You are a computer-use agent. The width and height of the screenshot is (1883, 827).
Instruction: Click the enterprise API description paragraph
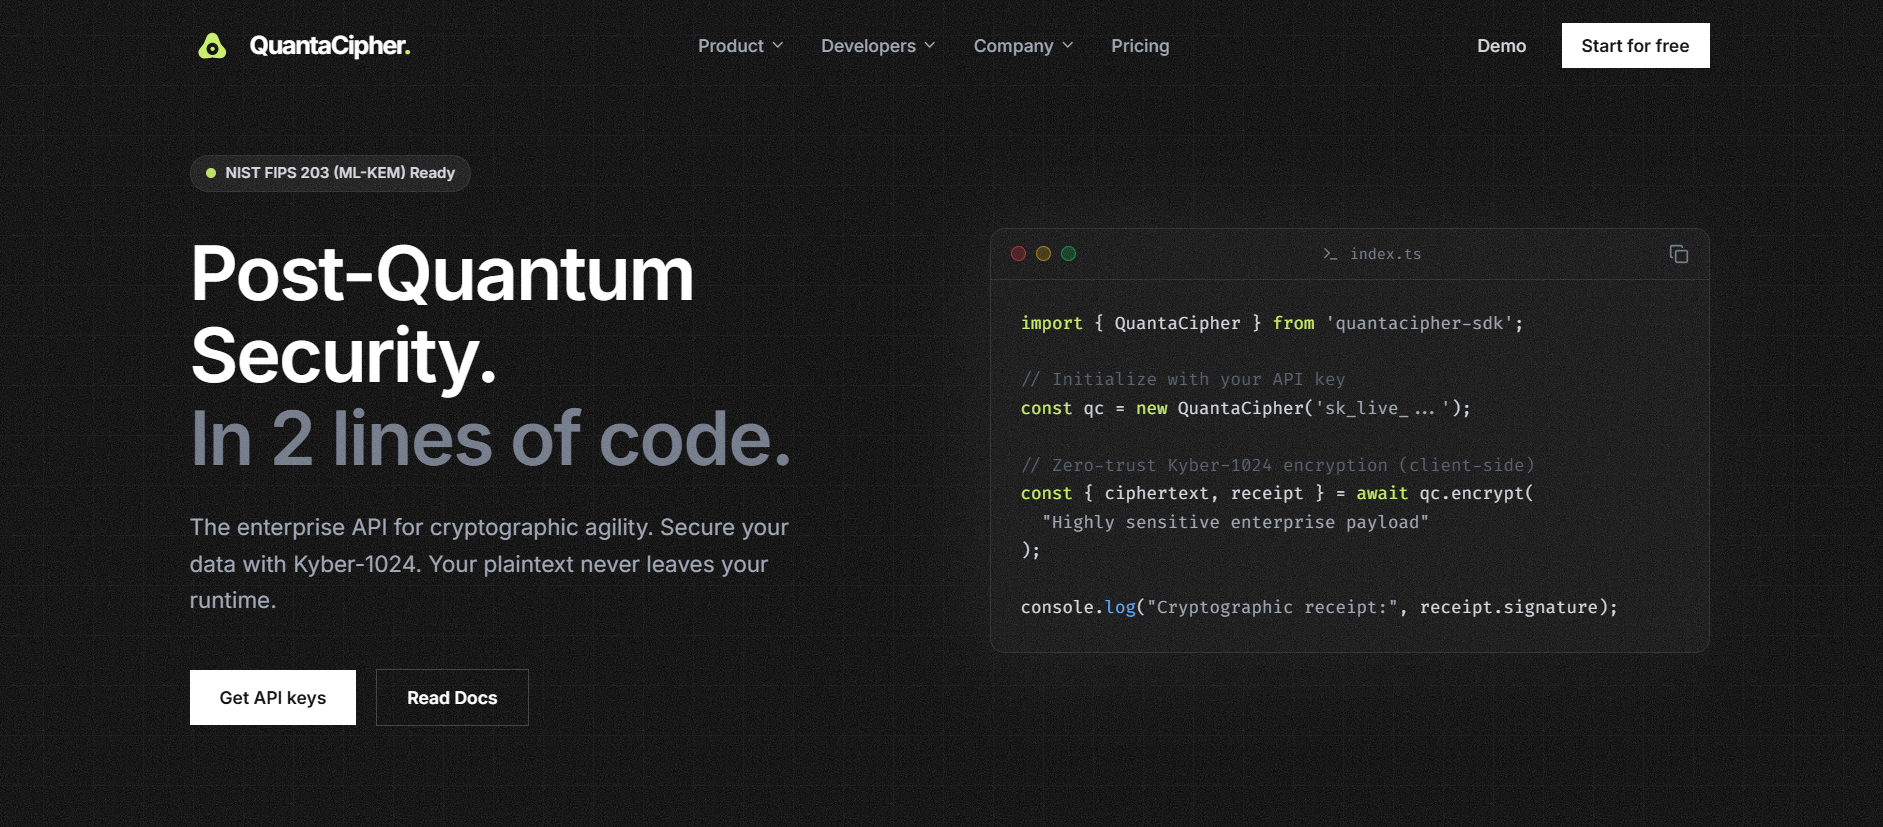490,564
